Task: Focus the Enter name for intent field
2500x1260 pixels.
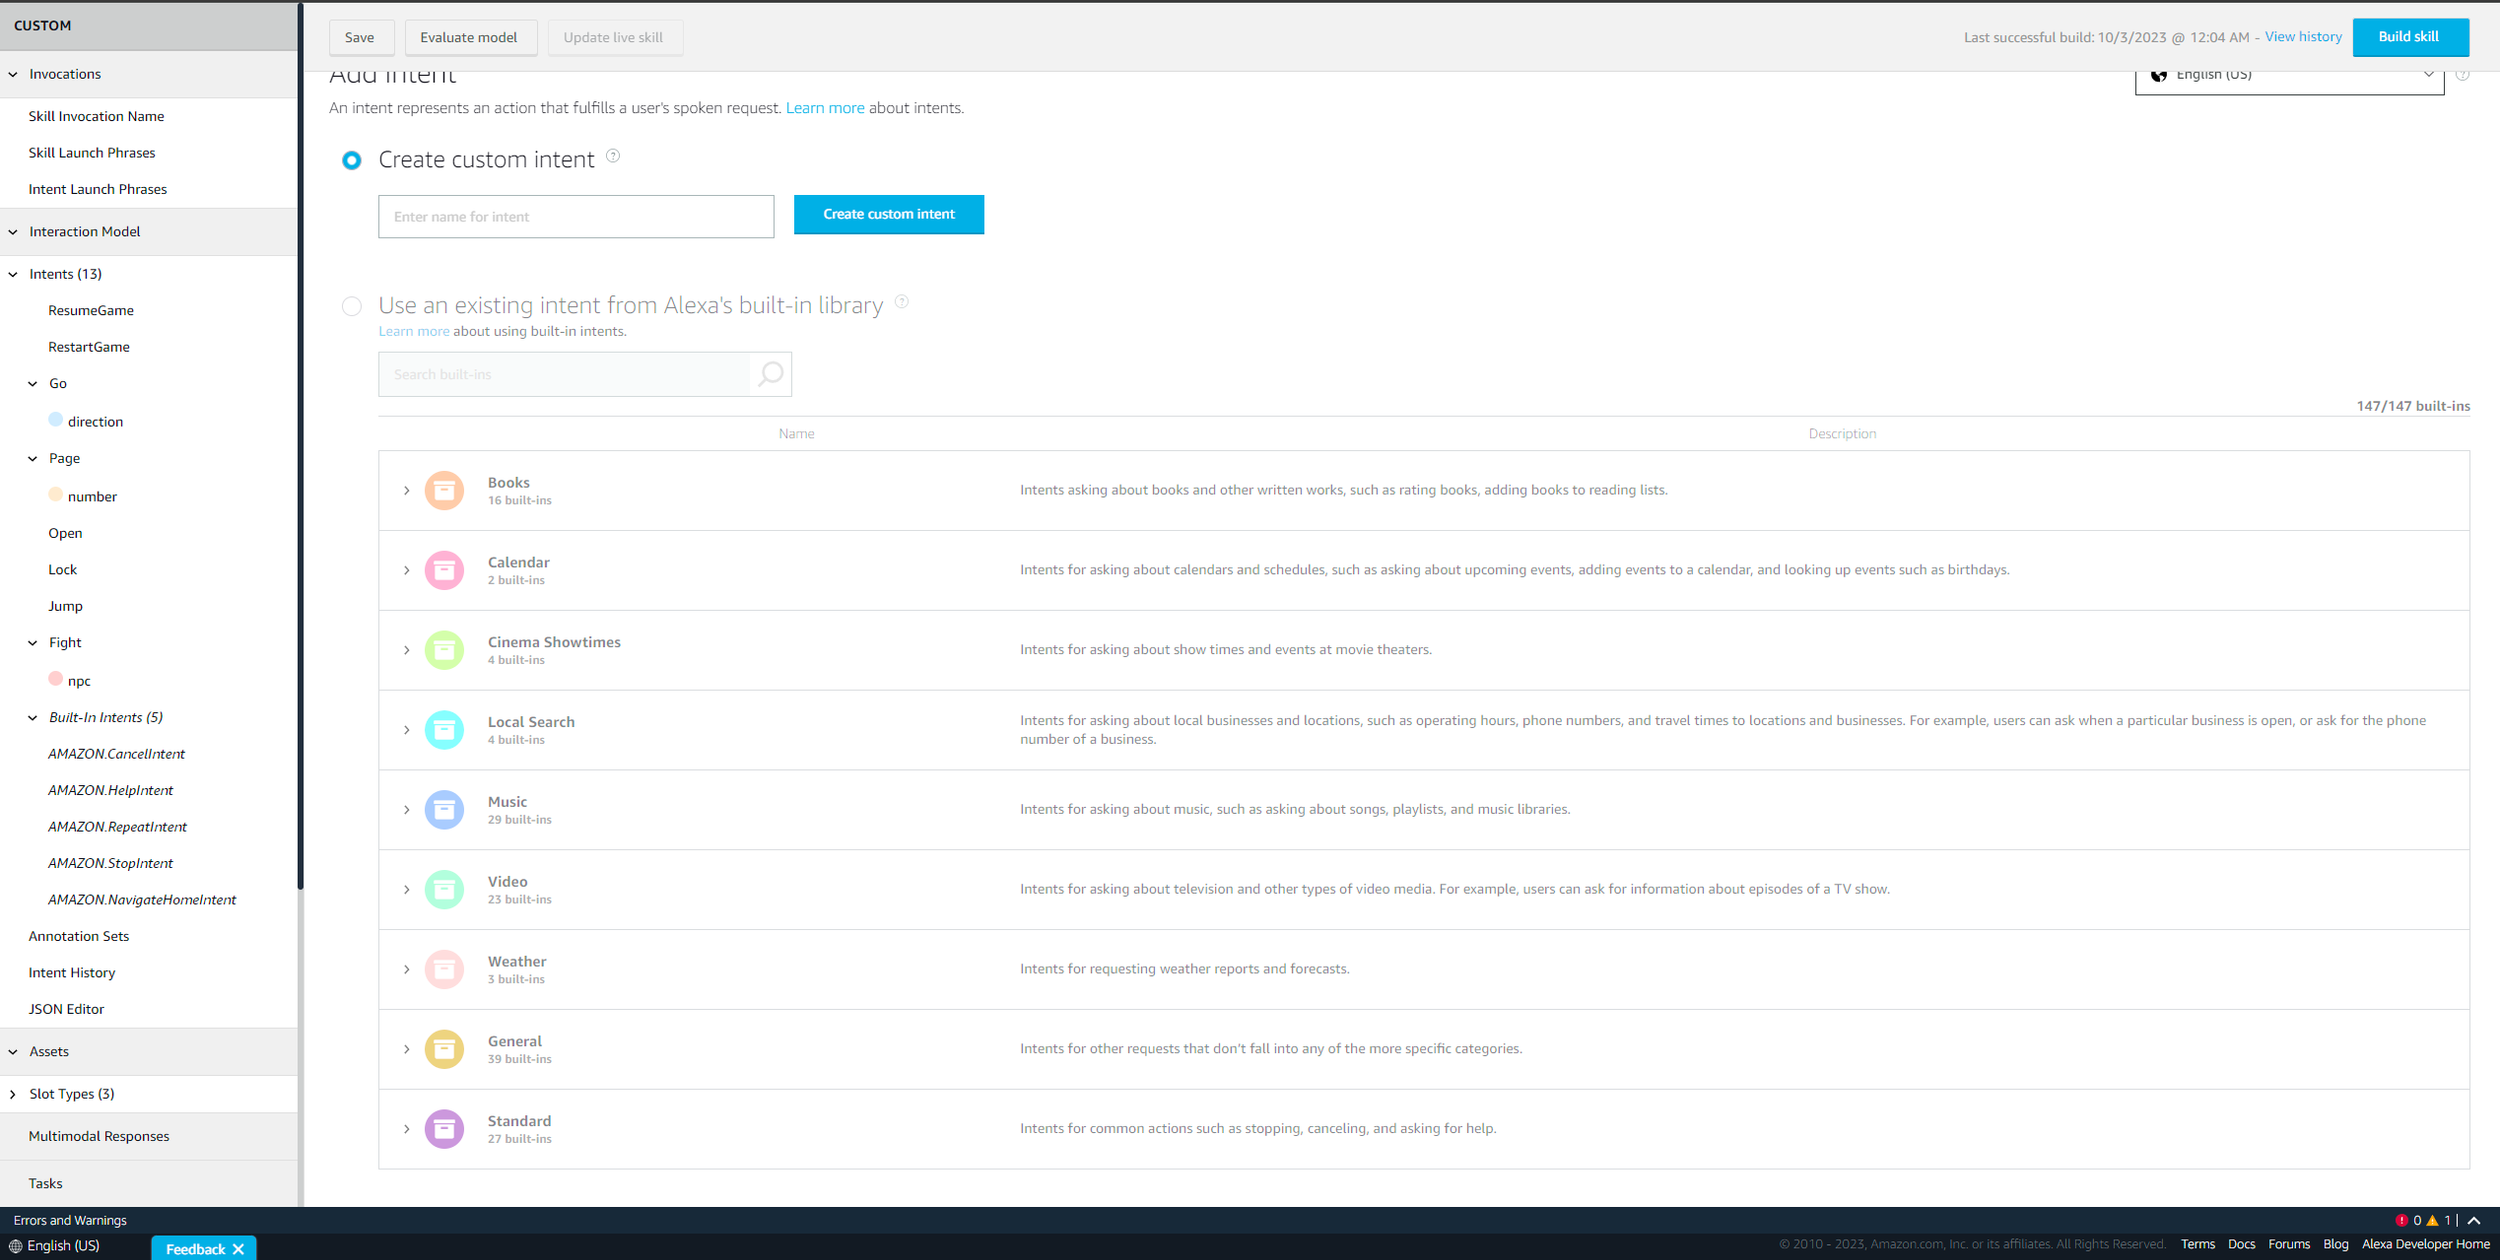Action: pos(576,216)
